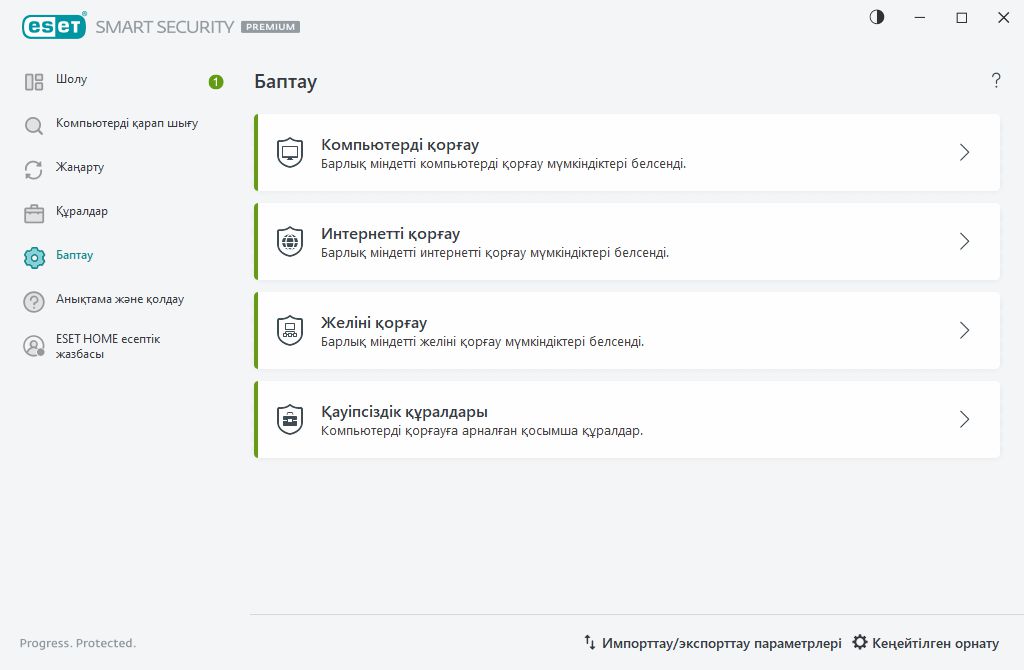Click the globe shield icon for Интернетті қорғау
Image resolution: width=1024 pixels, height=670 pixels.
pyautogui.click(x=290, y=242)
